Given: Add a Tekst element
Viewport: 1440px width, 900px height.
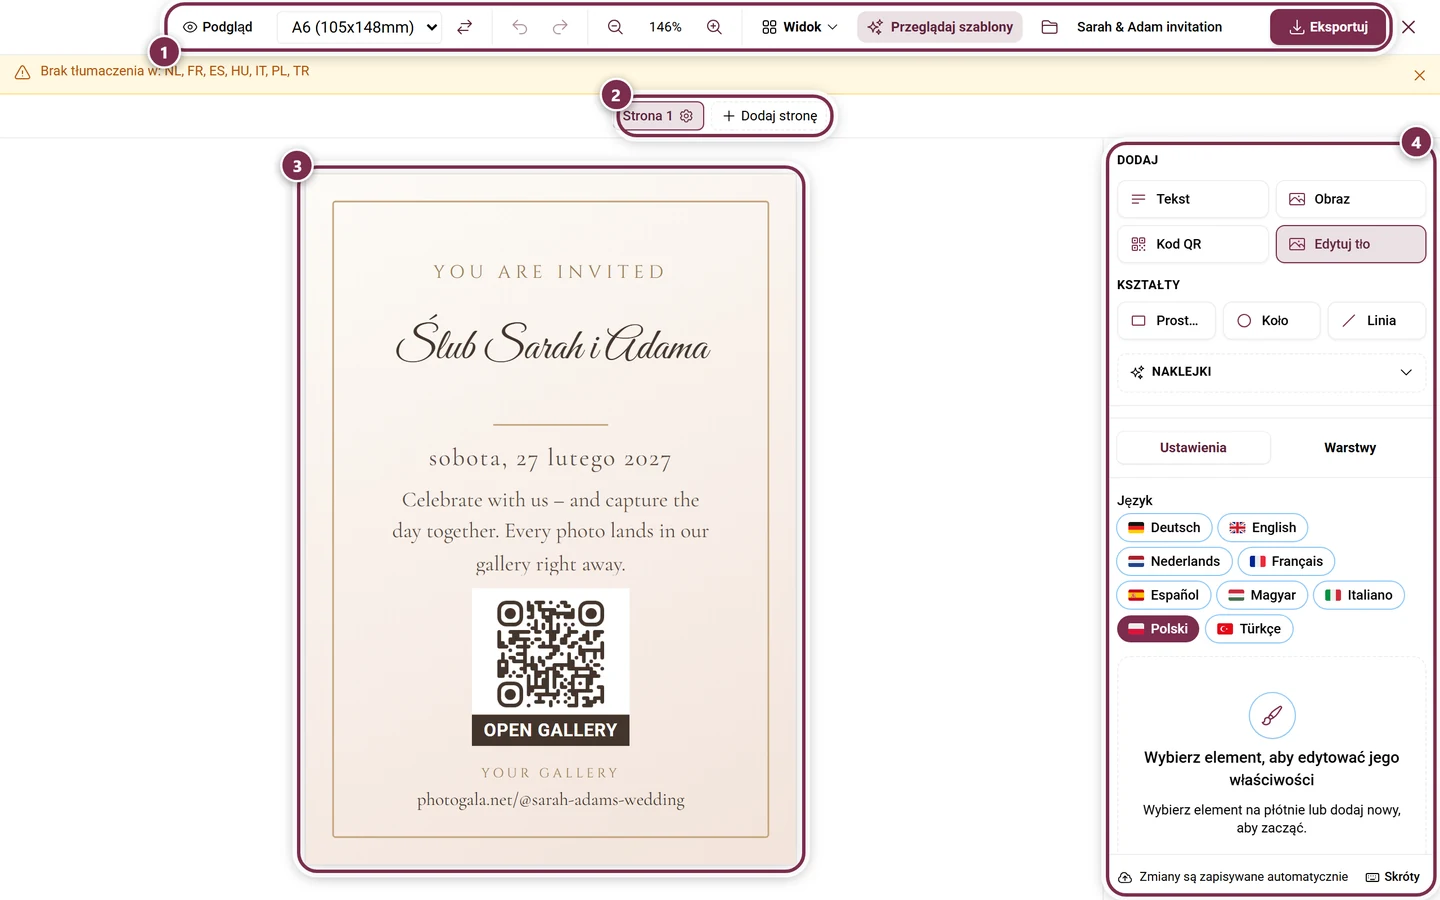Looking at the screenshot, I should click(x=1192, y=199).
